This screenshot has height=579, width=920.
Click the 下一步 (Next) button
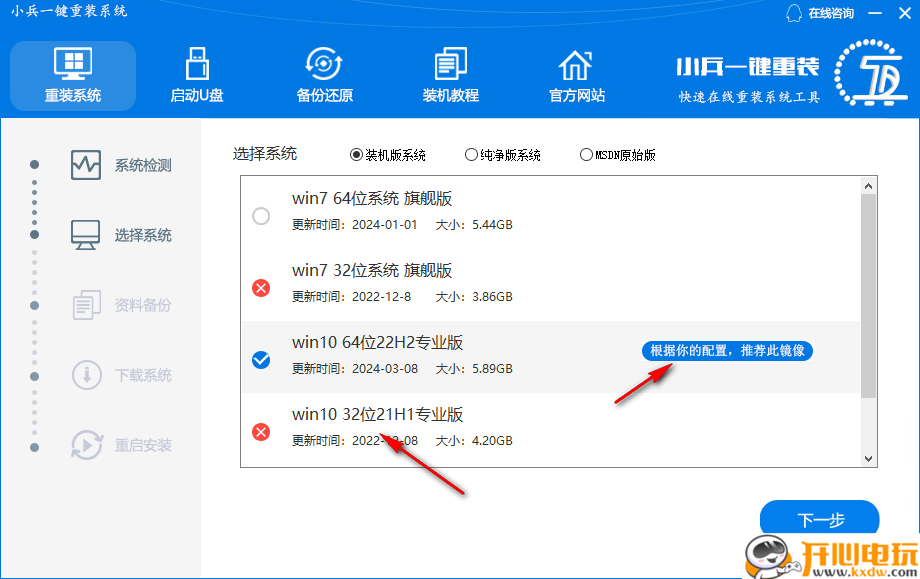pyautogui.click(x=819, y=518)
